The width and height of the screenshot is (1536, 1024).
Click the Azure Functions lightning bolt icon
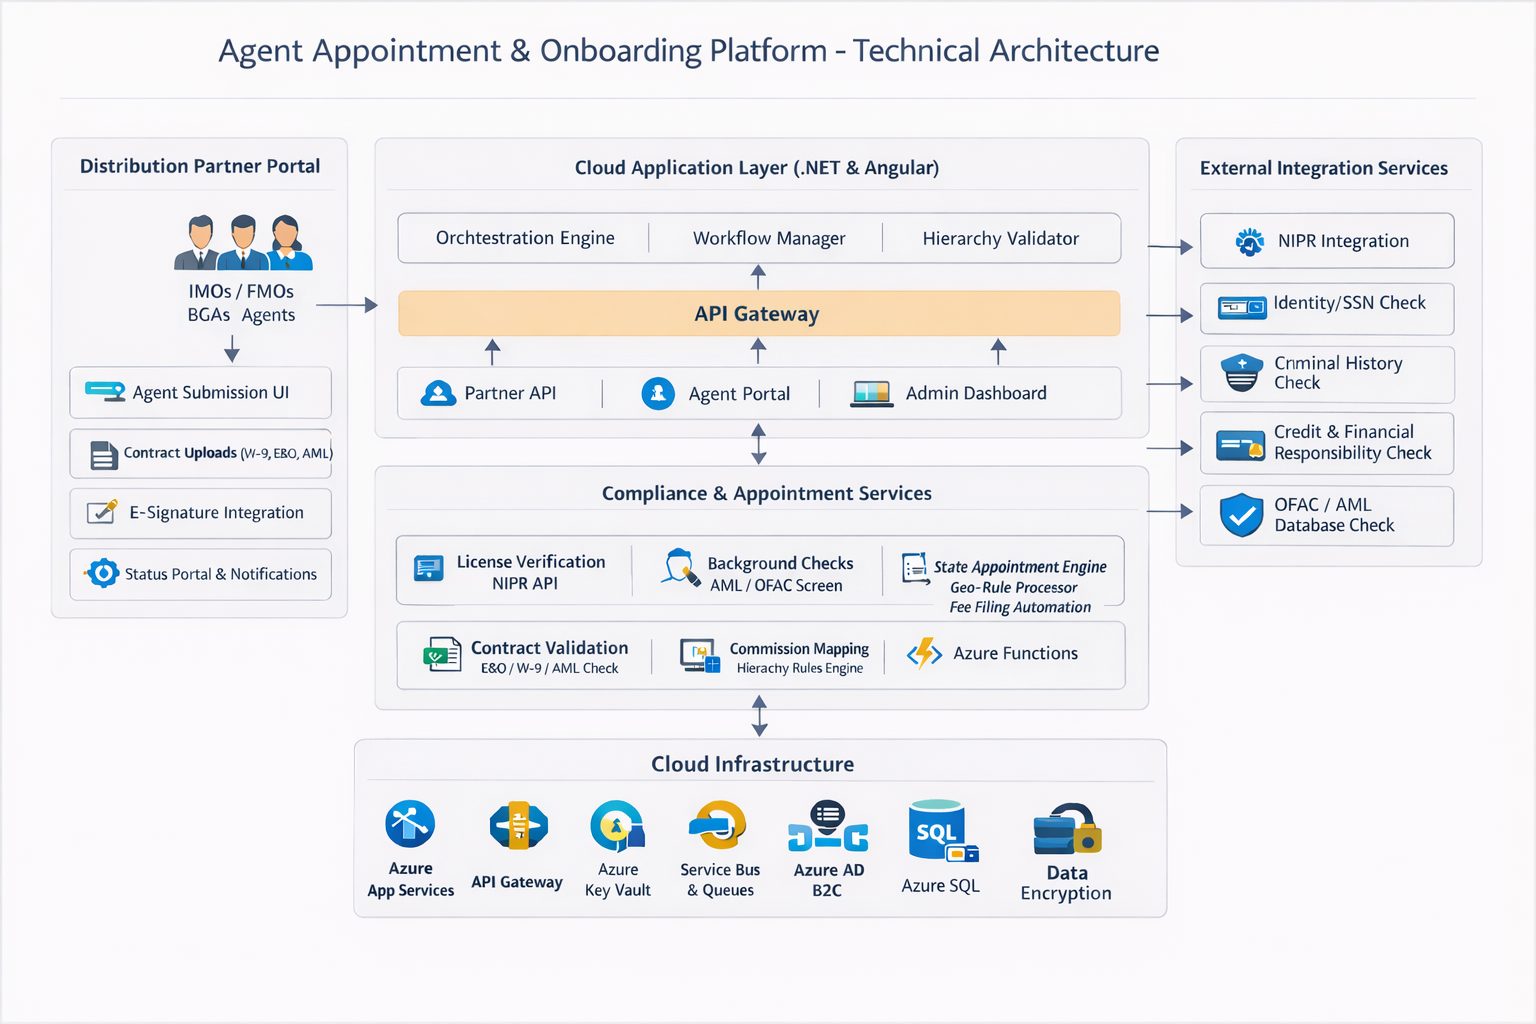[x=924, y=653]
